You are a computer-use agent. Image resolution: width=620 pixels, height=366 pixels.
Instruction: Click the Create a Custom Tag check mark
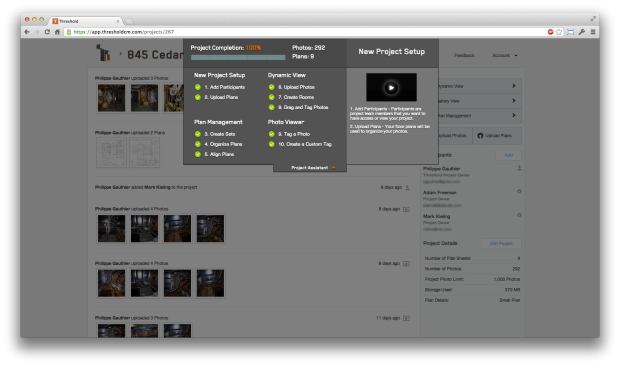pos(272,144)
